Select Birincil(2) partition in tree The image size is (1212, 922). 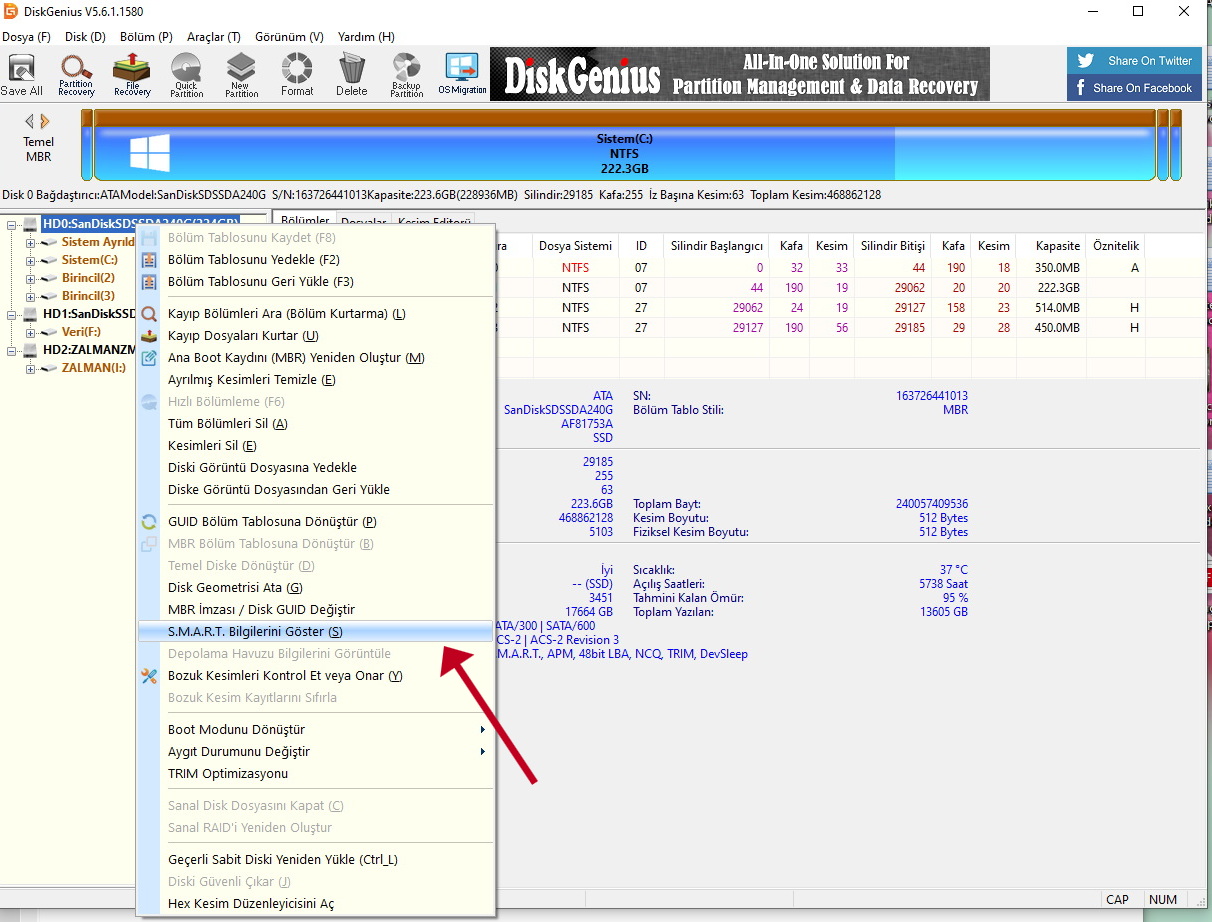tap(88, 278)
